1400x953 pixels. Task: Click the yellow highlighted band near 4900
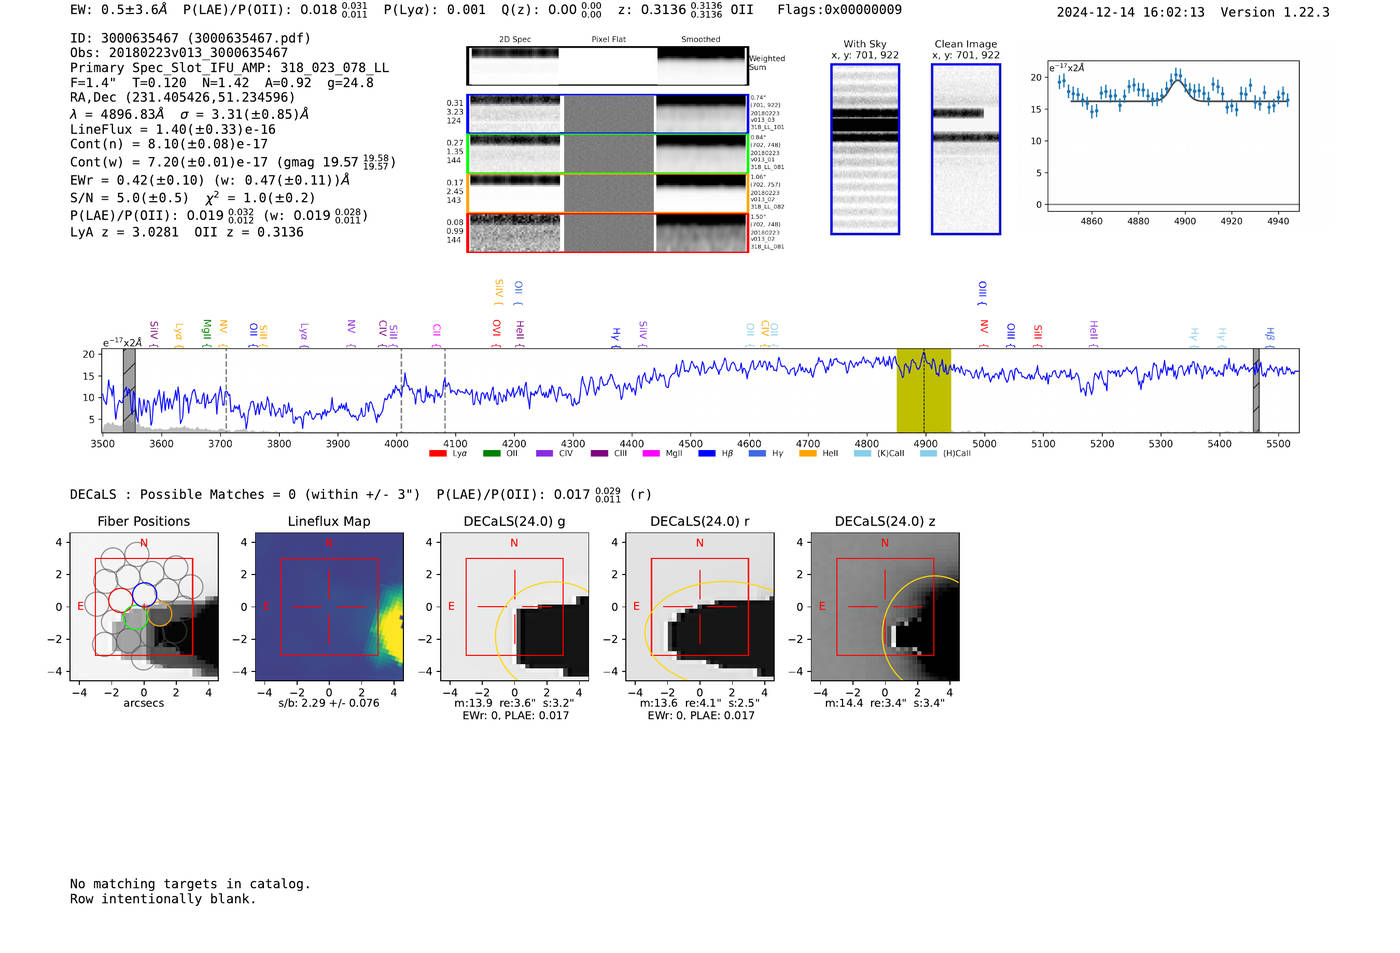[924, 391]
